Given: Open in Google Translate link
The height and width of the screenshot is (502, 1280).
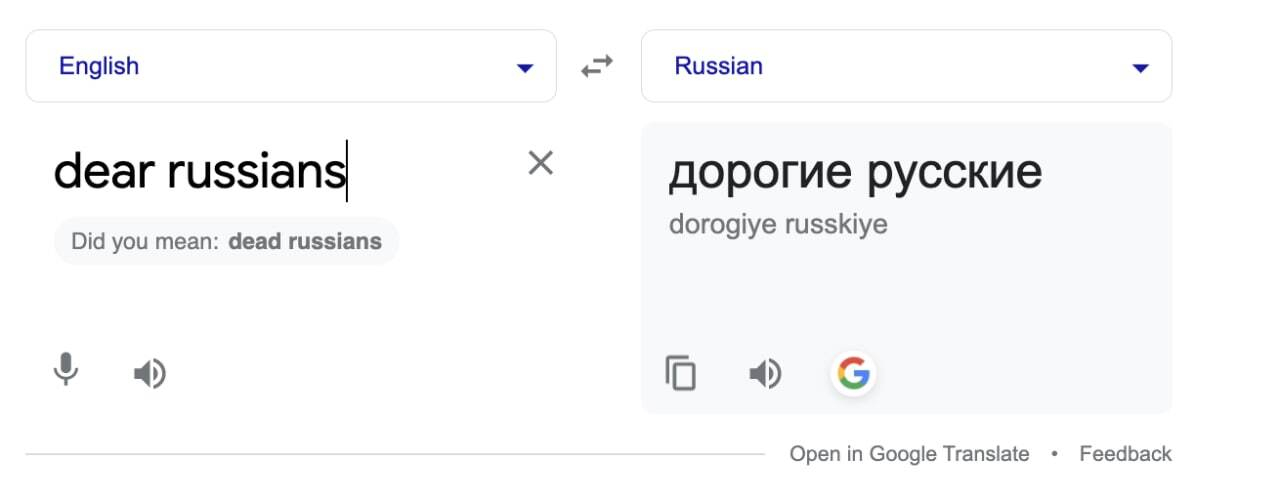Looking at the screenshot, I should [909, 454].
